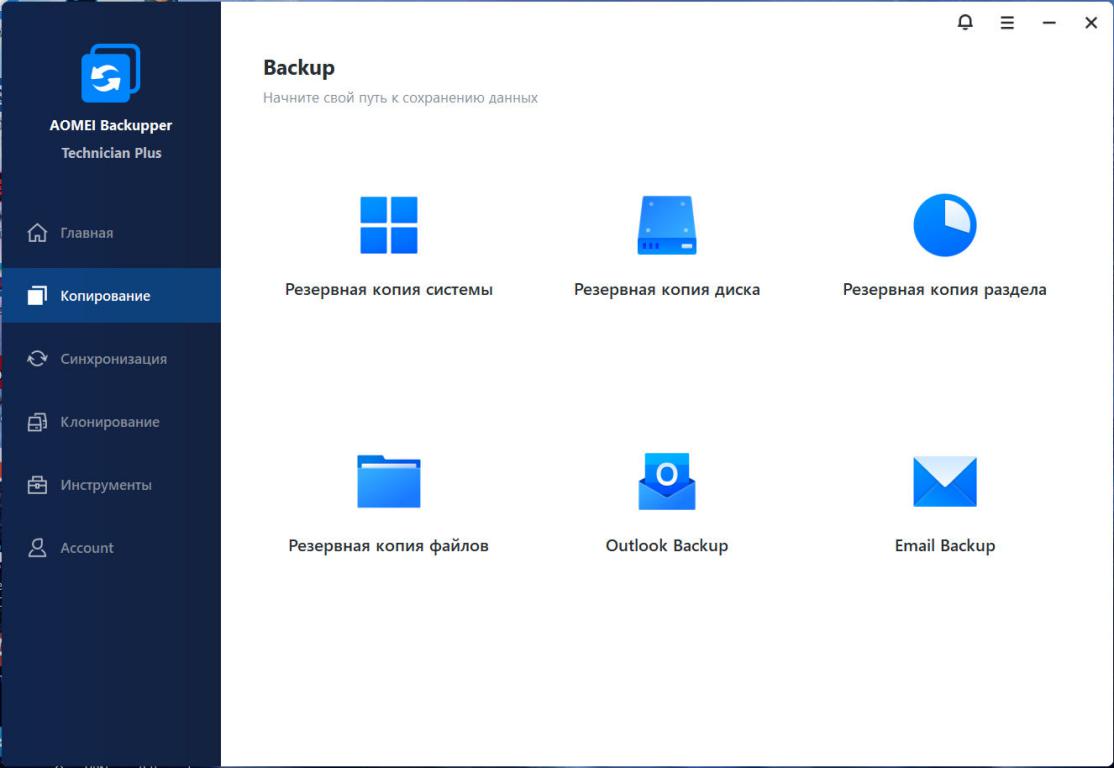Click the file backup folder icon
This screenshot has width=1114, height=768.
tap(389, 481)
